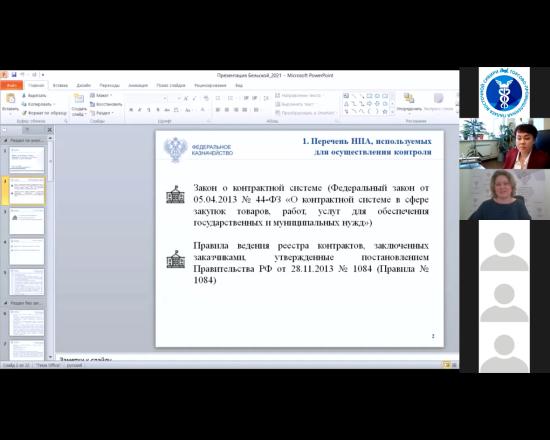This screenshot has width=550, height=440.
Task: Switch to the Transitions (Переходы) tab
Action: pyautogui.click(x=109, y=85)
